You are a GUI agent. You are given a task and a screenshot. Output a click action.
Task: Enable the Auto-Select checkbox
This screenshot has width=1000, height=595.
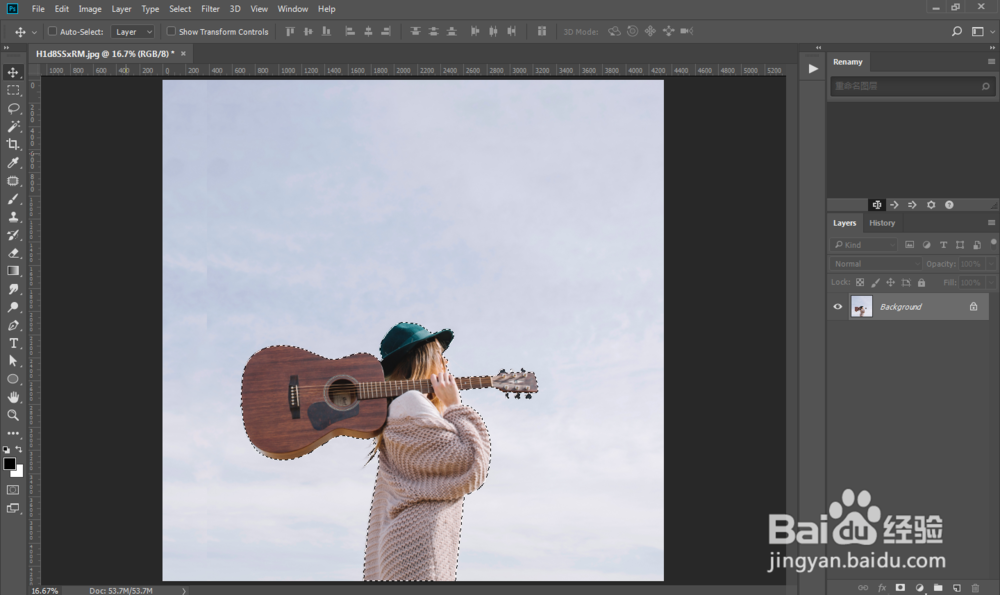[x=52, y=31]
